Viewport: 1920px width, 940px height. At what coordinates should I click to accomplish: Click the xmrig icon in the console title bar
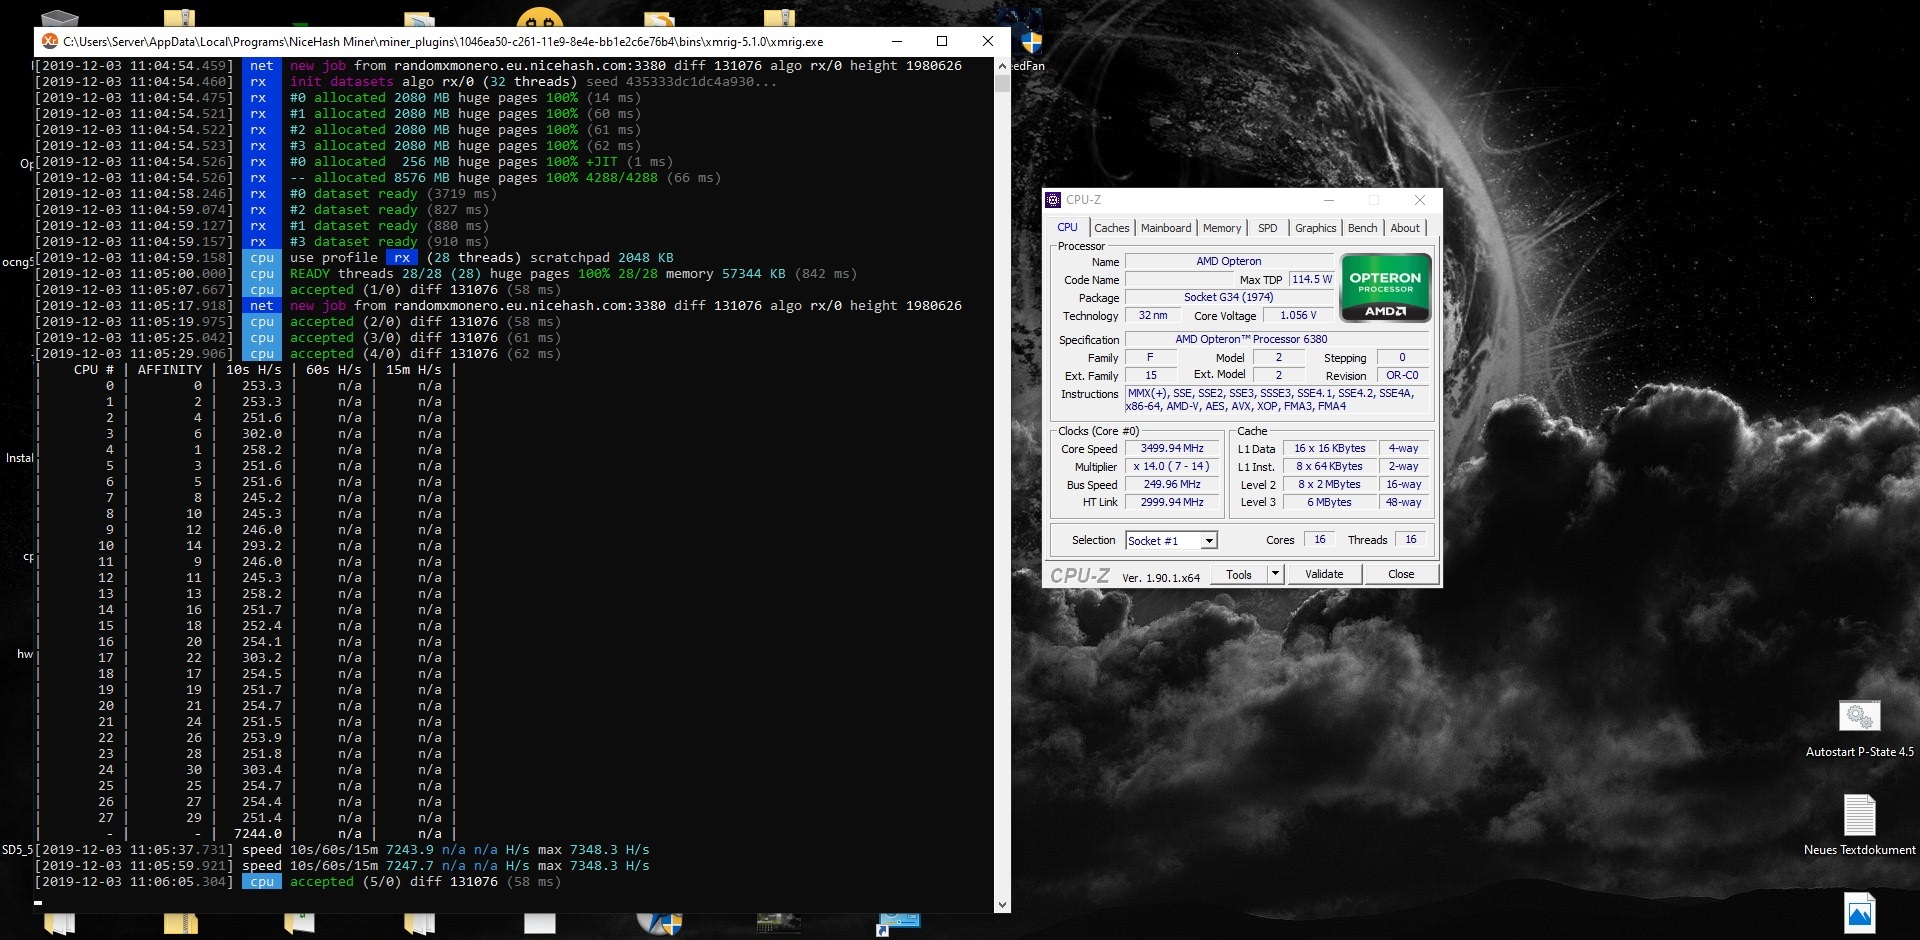(49, 41)
